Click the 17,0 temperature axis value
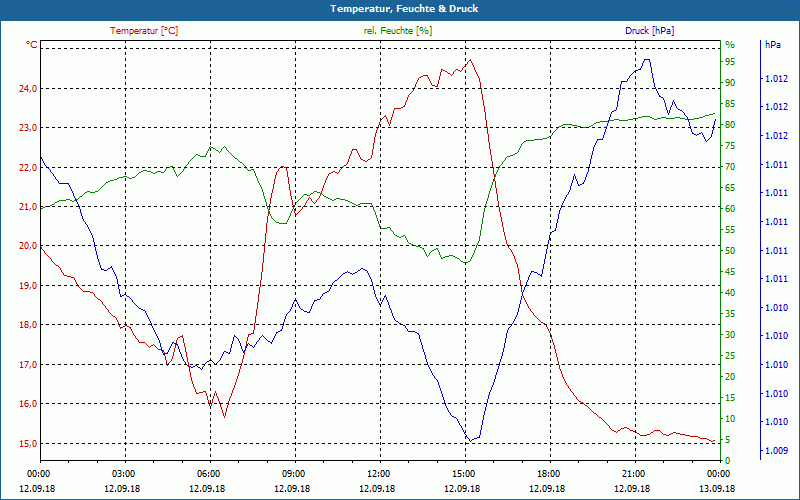The height and width of the screenshot is (500, 800). [x=29, y=365]
